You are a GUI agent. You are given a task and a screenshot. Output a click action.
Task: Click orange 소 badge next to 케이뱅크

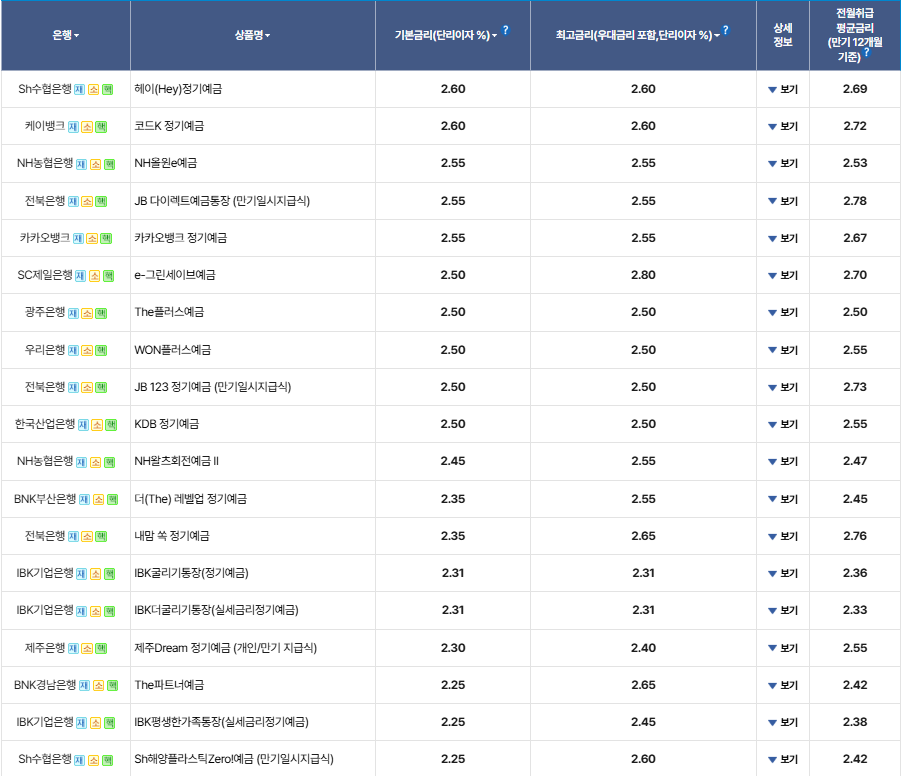(87, 127)
